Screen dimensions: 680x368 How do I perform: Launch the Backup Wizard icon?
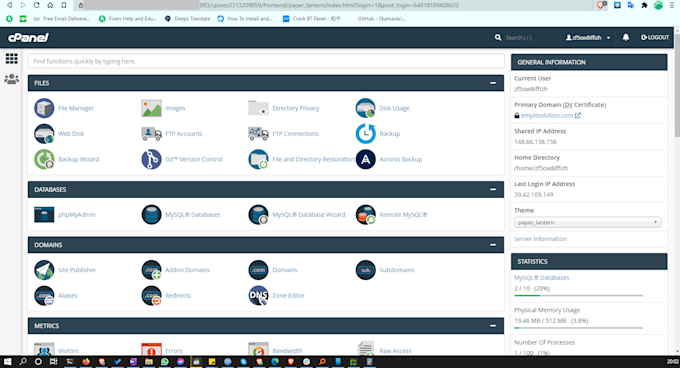click(x=44, y=159)
